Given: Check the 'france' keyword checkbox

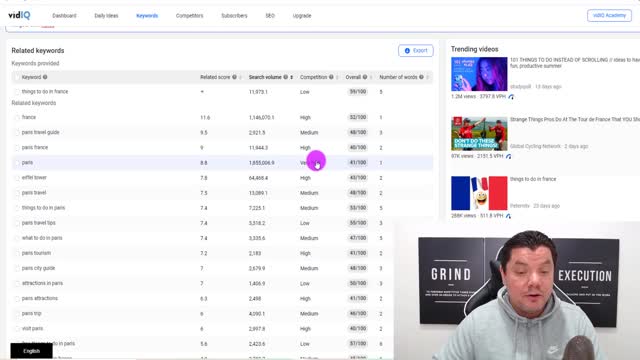Looking at the screenshot, I should 17,118.
